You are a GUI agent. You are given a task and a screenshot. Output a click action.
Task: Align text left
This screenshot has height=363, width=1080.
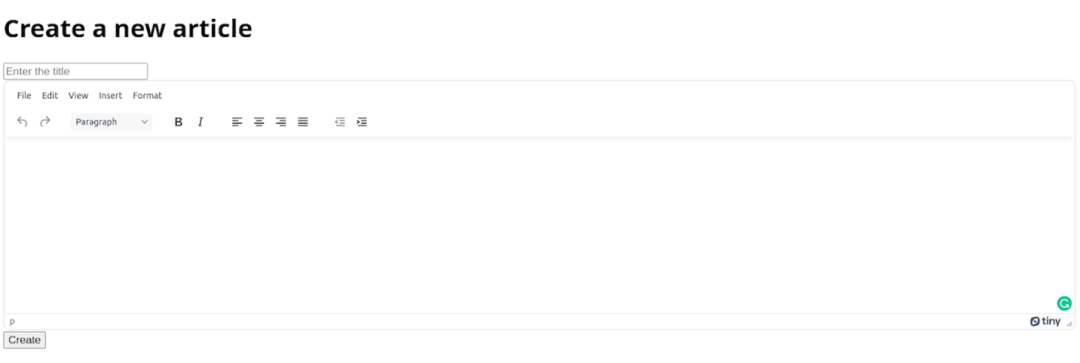(x=237, y=122)
